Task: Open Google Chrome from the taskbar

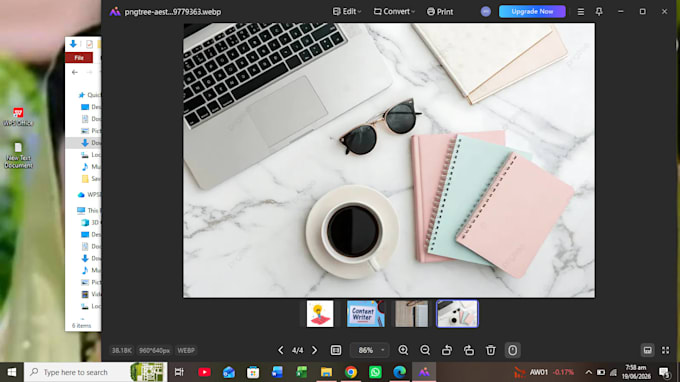Action: click(x=351, y=372)
